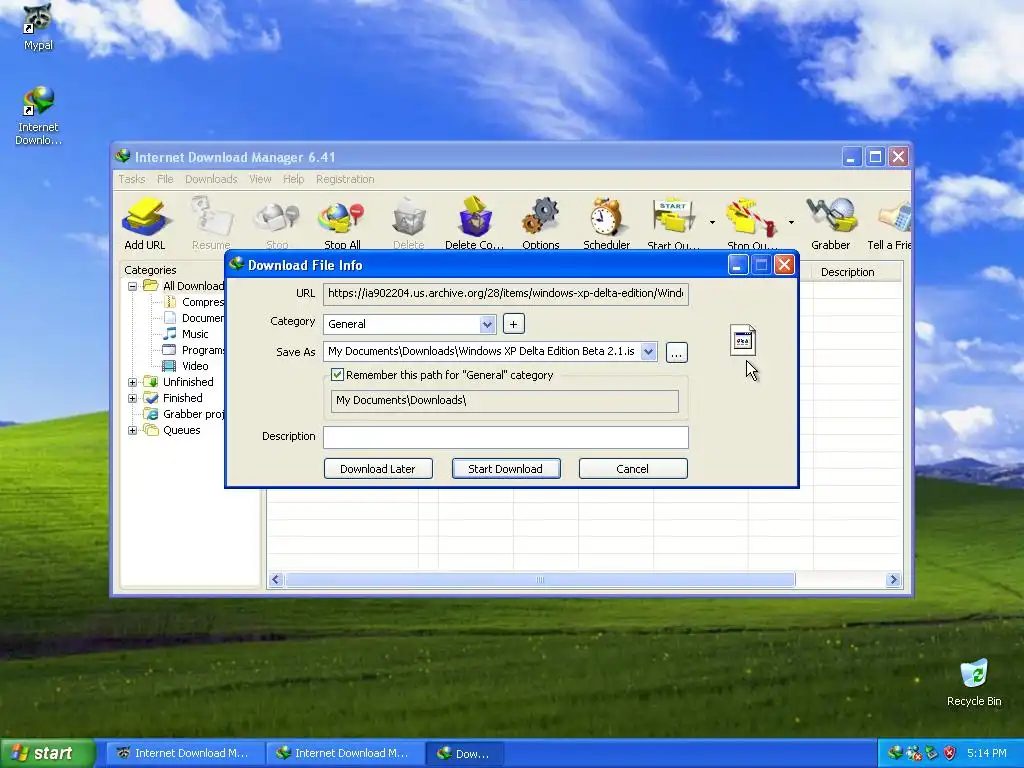
Task: Click the IDM tray icon in the taskbar
Action: tap(895, 753)
